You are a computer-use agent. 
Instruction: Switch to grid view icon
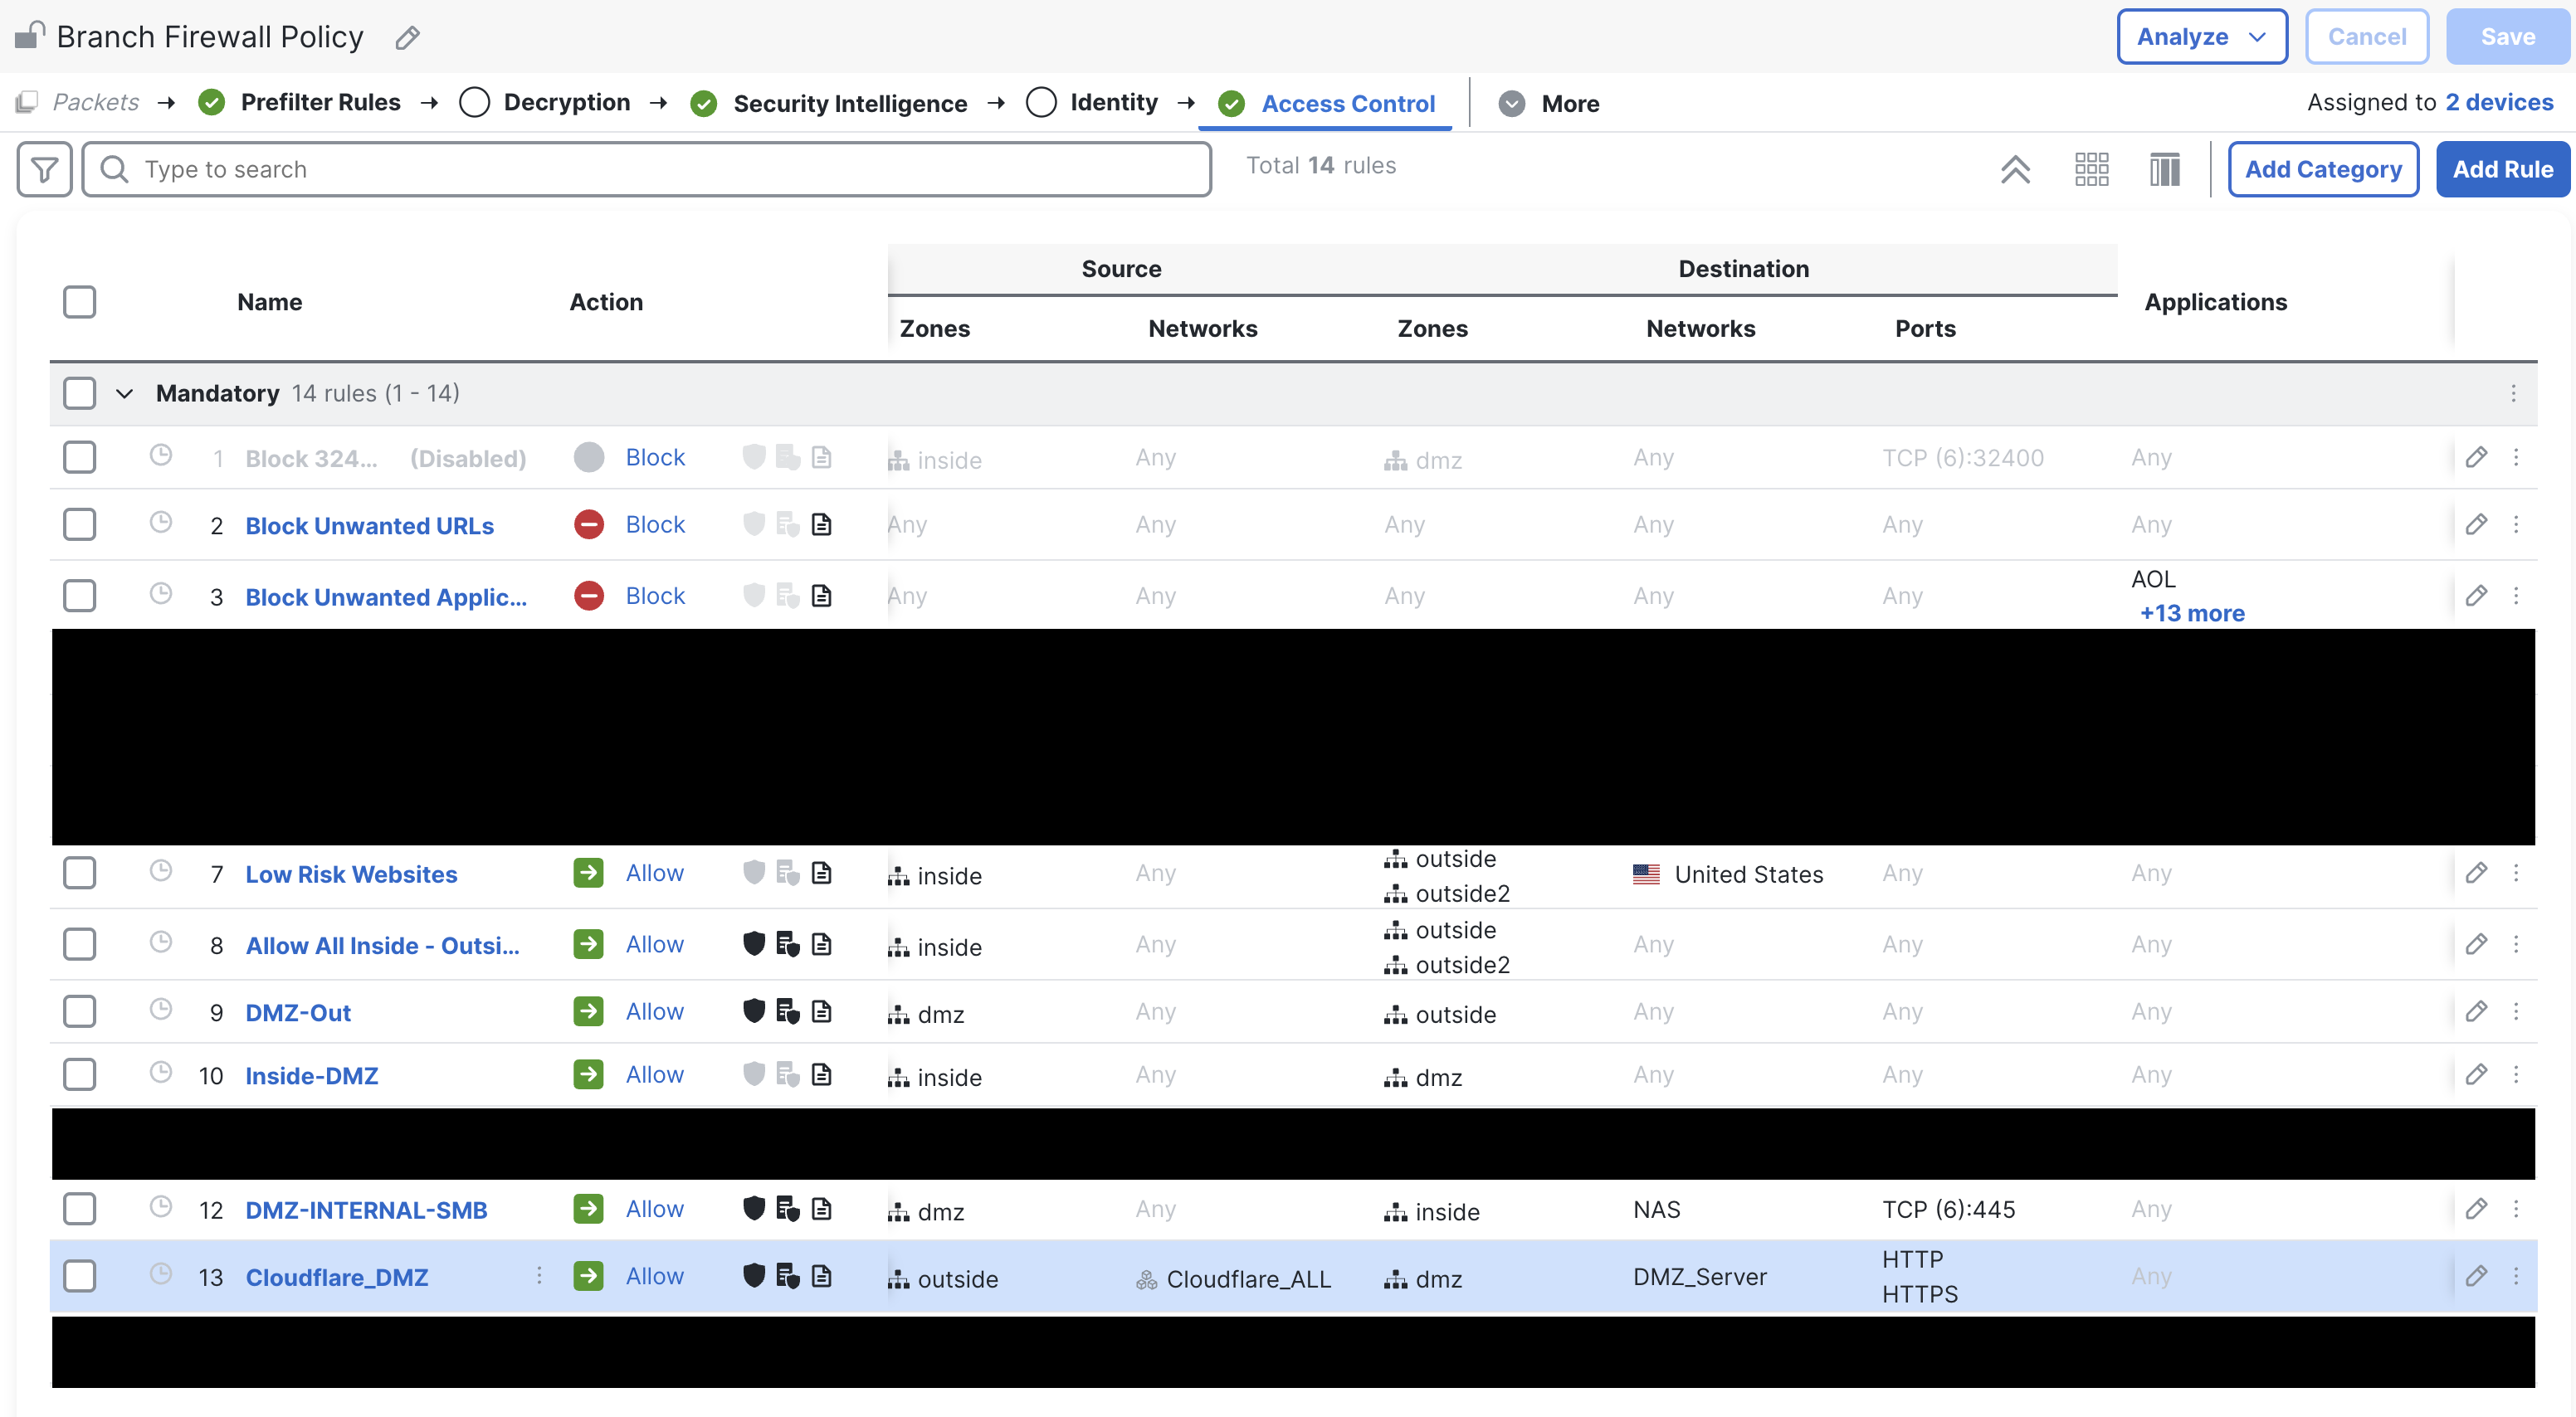[x=2091, y=169]
